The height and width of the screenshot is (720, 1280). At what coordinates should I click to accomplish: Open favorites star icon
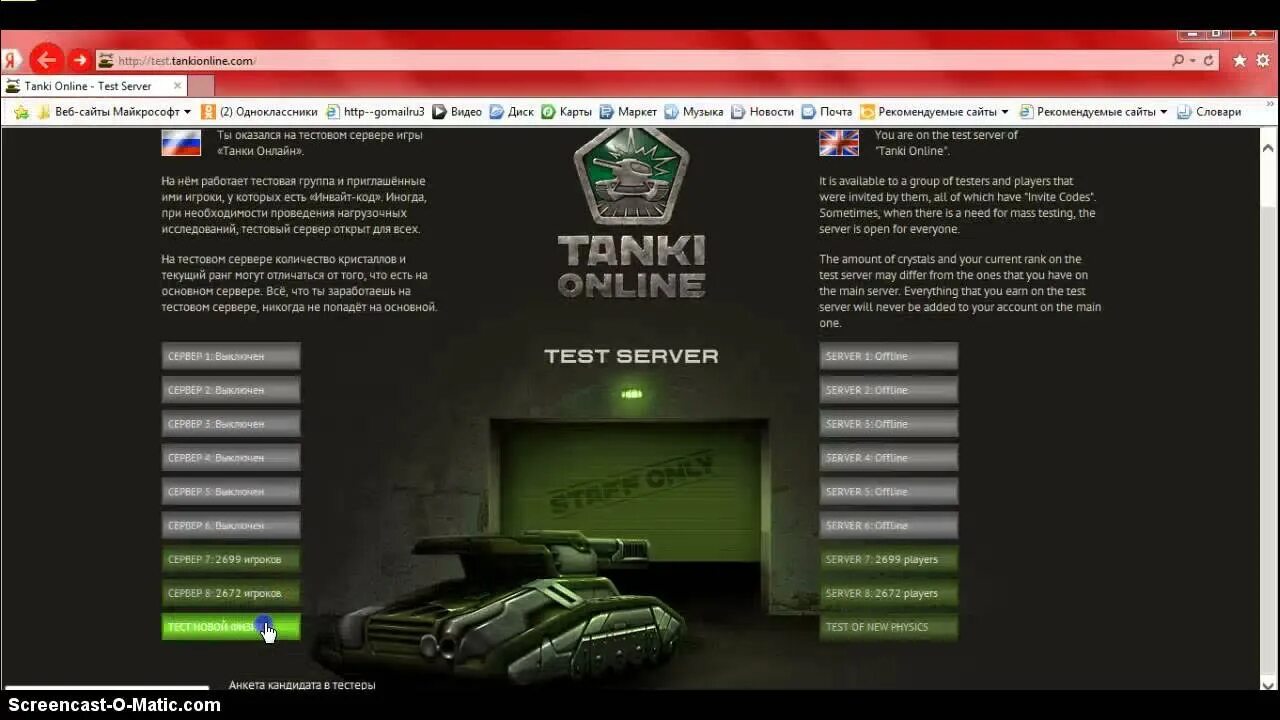[1240, 61]
